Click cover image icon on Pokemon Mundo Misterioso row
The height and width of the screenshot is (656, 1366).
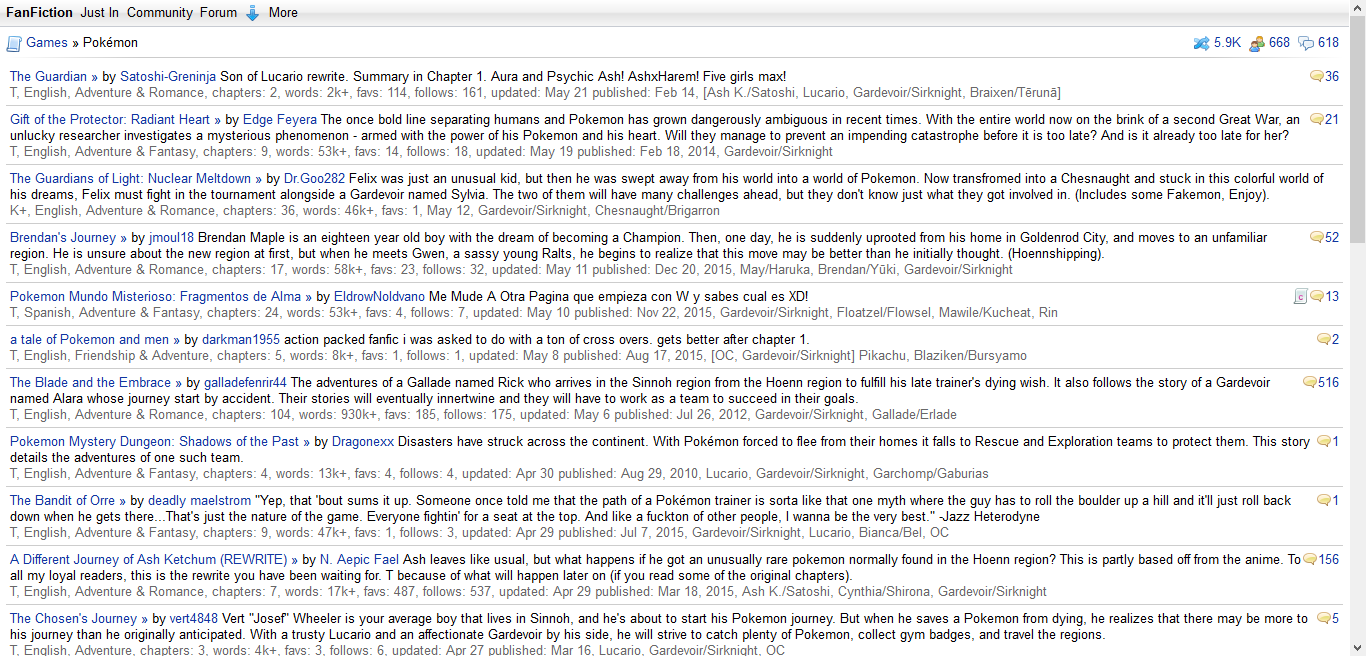tap(1301, 296)
